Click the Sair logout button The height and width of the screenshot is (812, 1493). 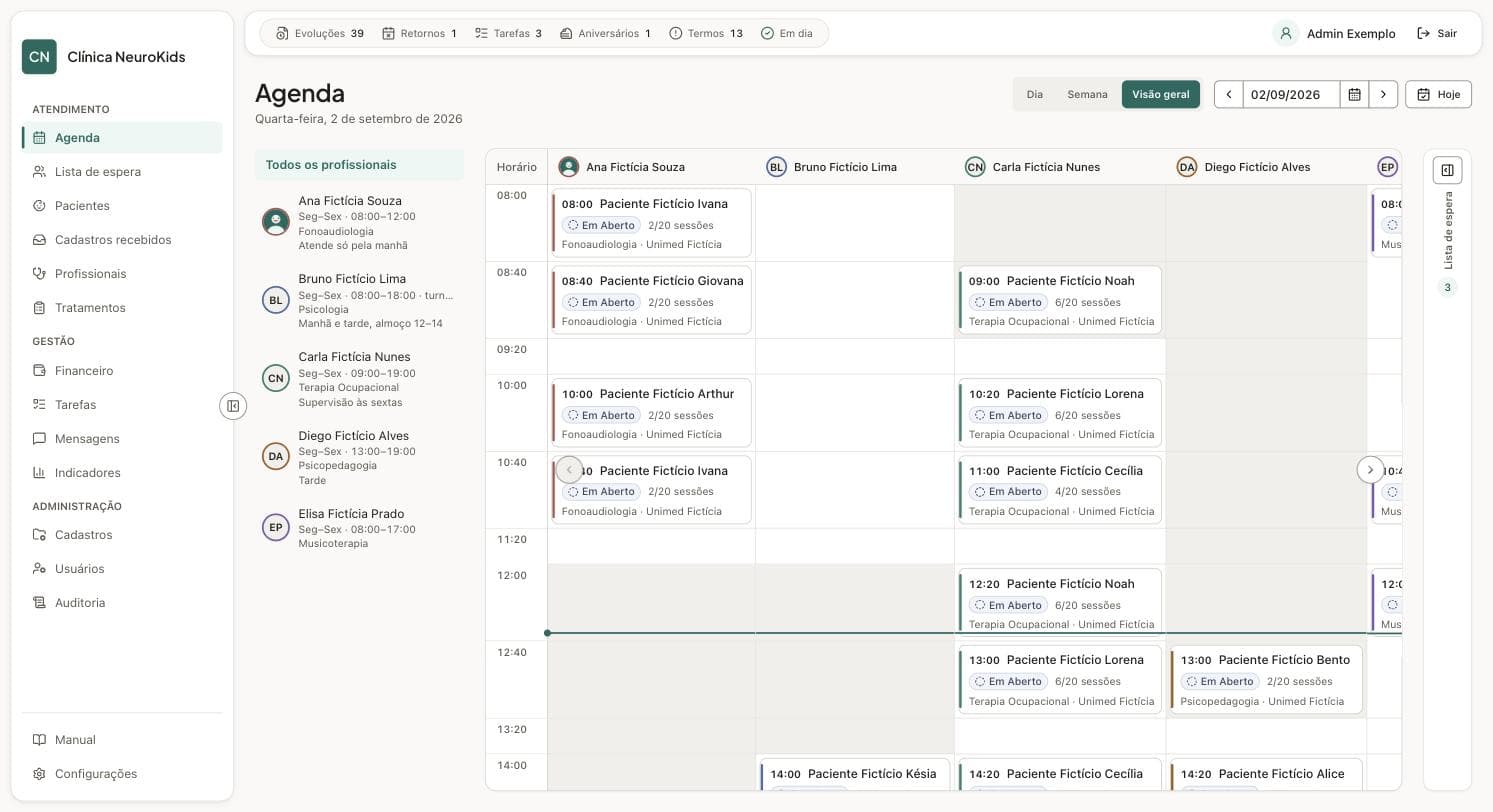click(1437, 33)
